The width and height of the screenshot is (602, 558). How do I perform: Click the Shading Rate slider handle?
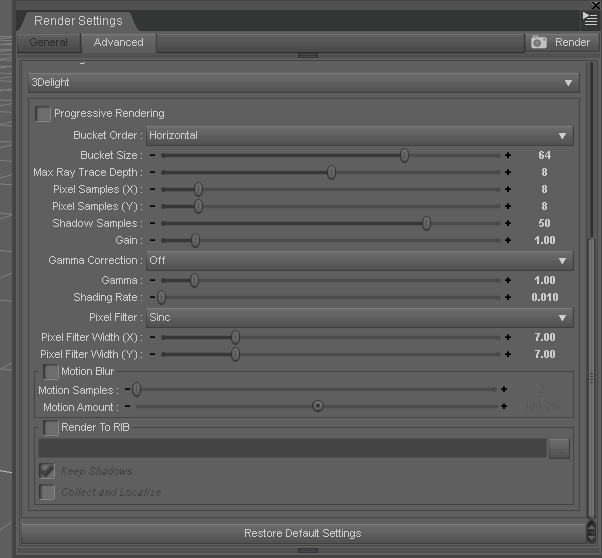point(161,297)
